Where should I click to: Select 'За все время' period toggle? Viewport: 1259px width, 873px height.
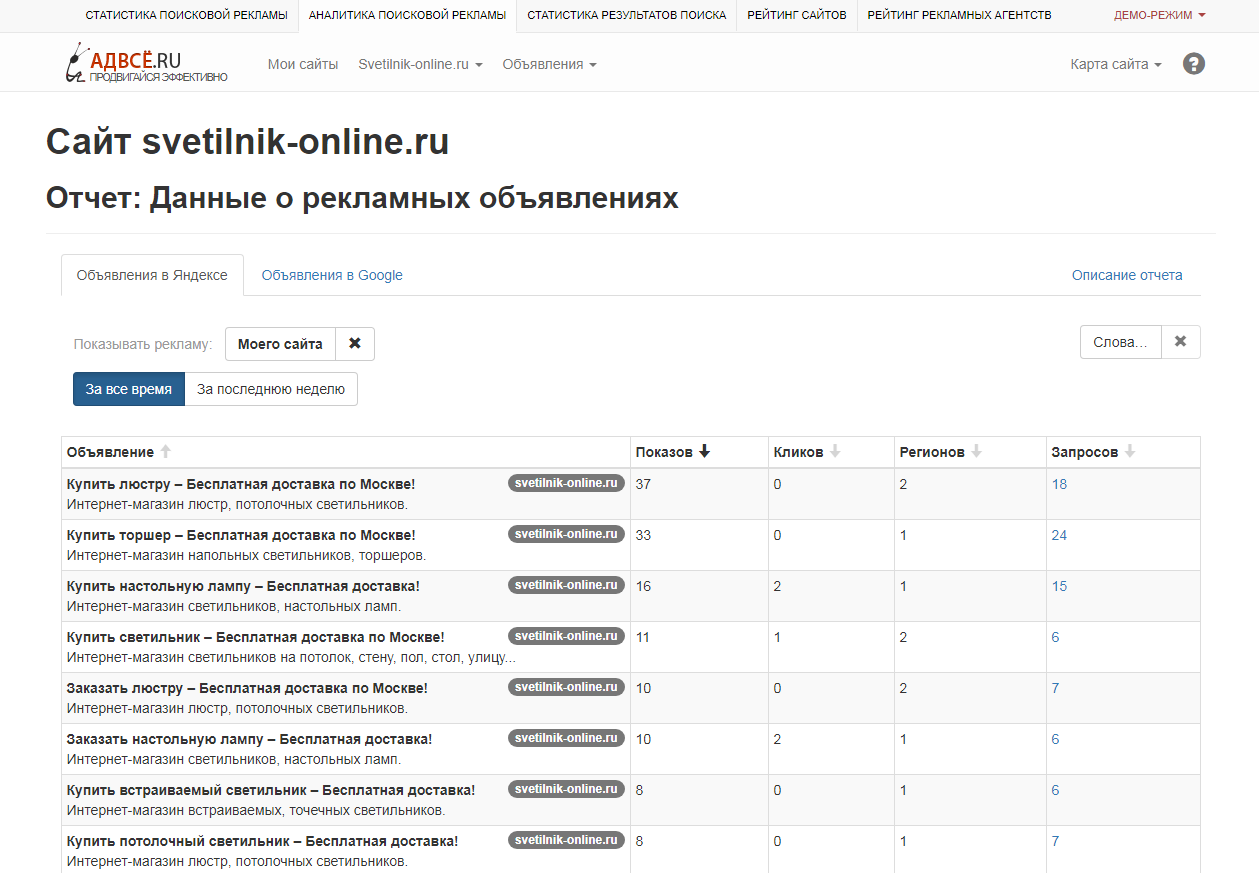(129, 390)
